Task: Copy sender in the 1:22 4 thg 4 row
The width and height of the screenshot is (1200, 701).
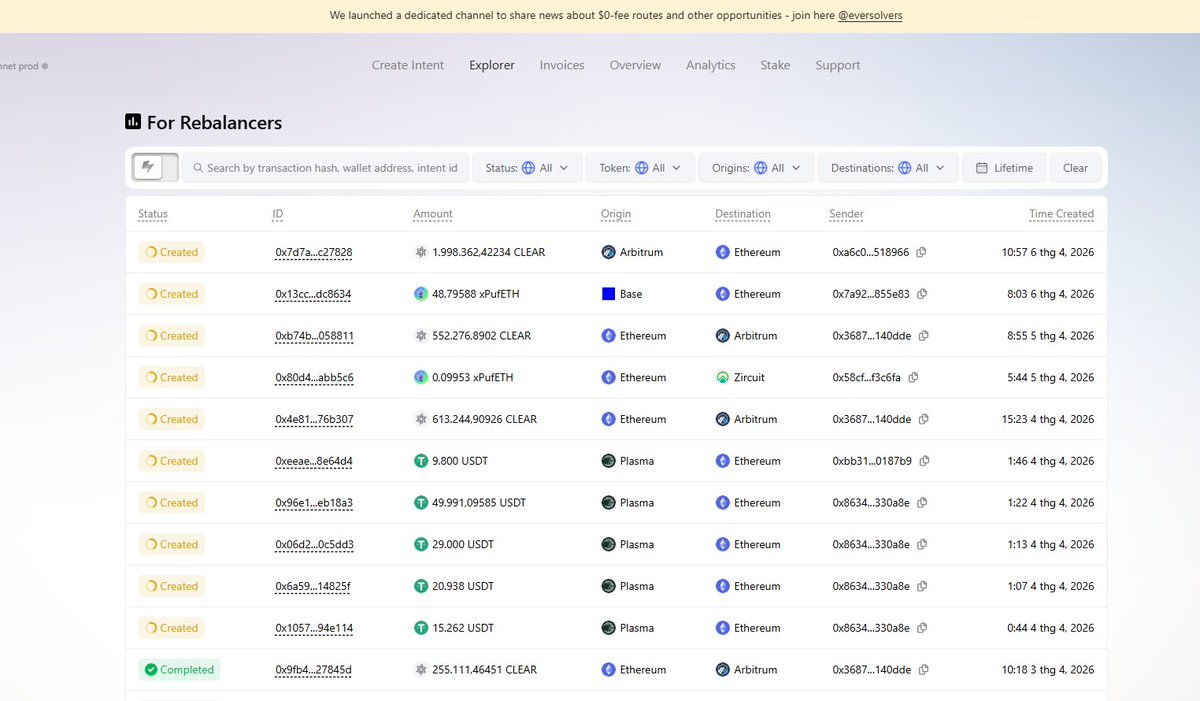Action: [x=922, y=503]
